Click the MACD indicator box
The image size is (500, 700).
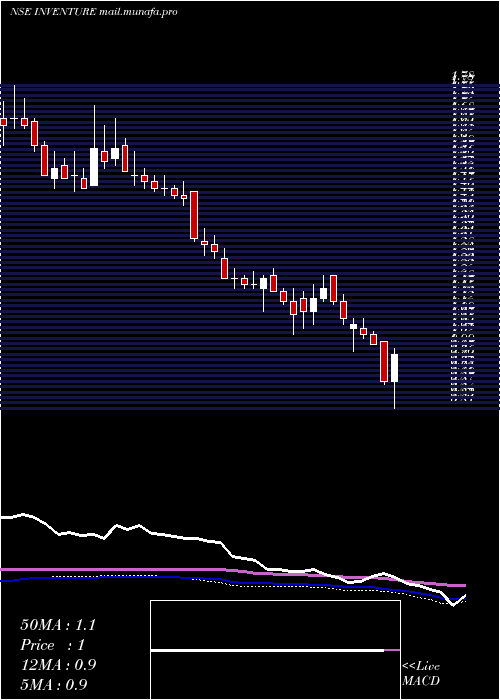(x=275, y=650)
